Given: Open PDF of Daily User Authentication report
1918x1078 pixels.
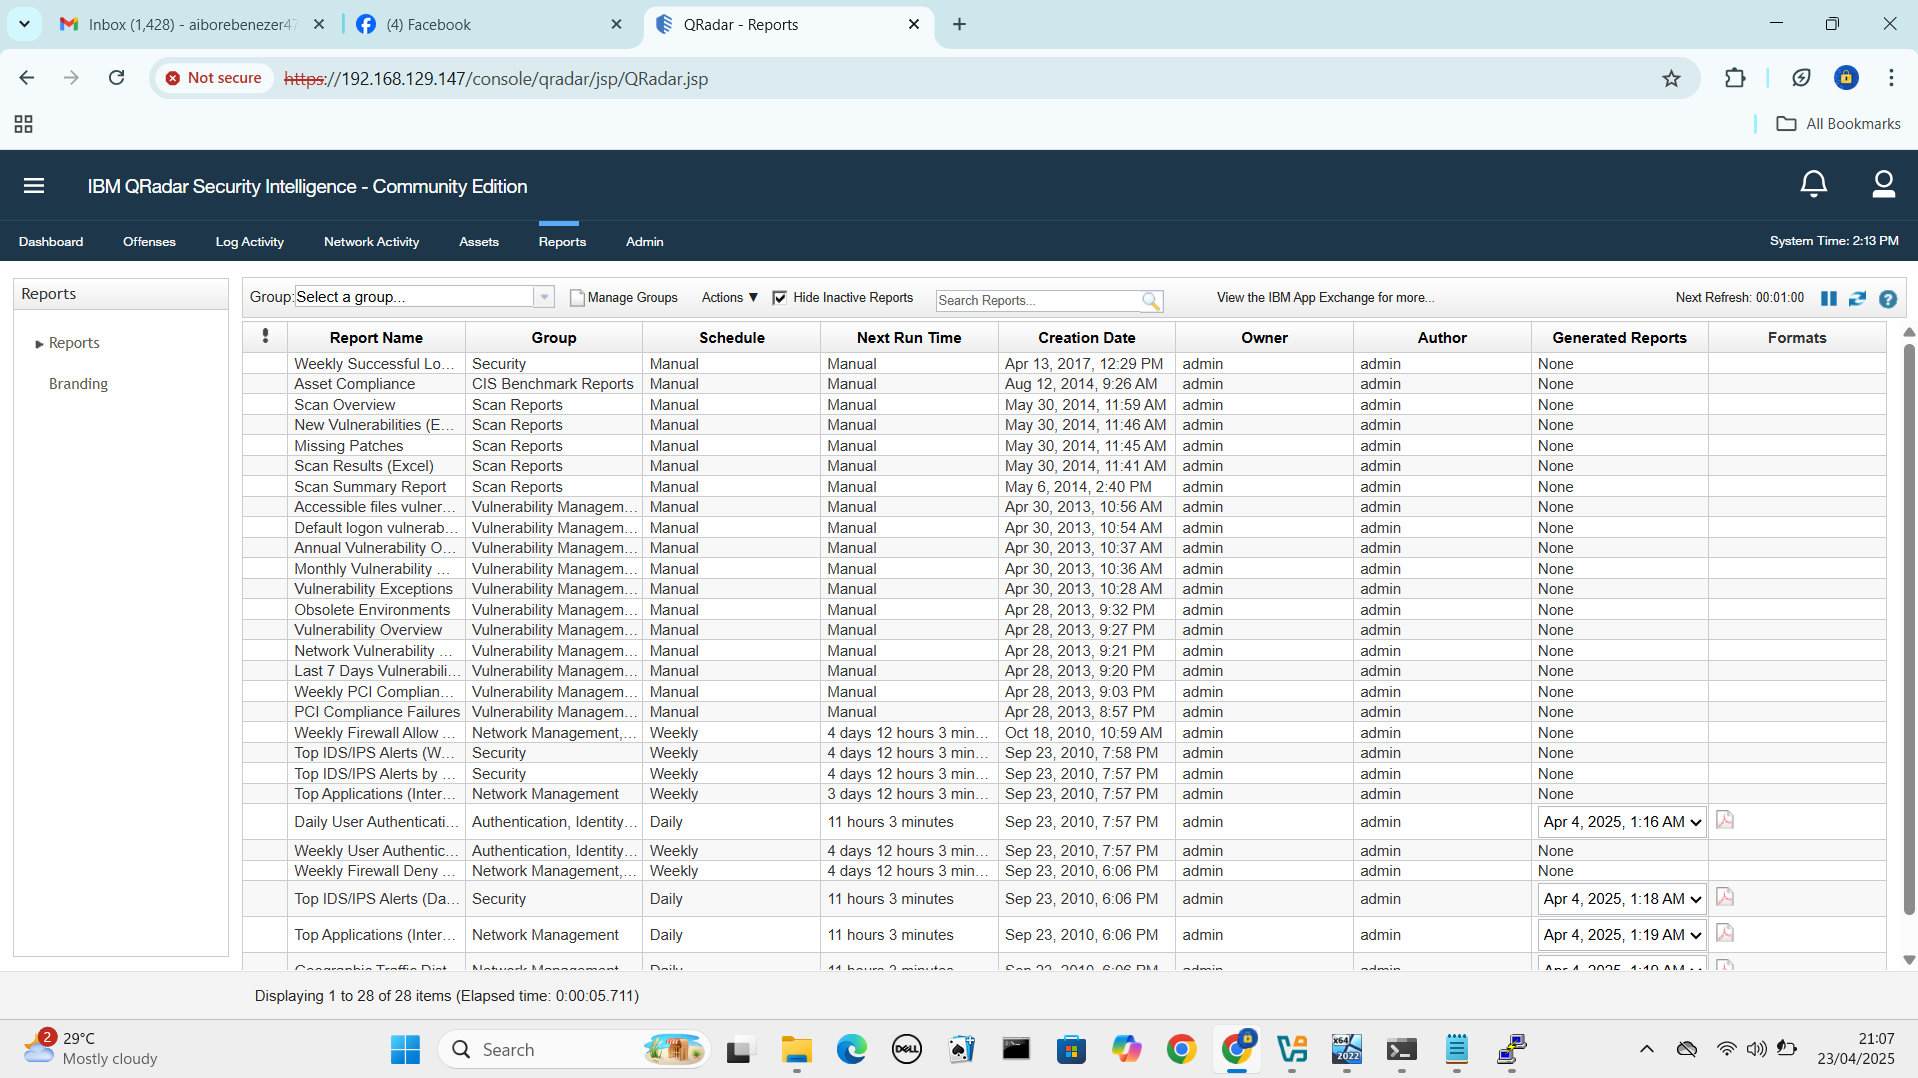Looking at the screenshot, I should 1725,820.
